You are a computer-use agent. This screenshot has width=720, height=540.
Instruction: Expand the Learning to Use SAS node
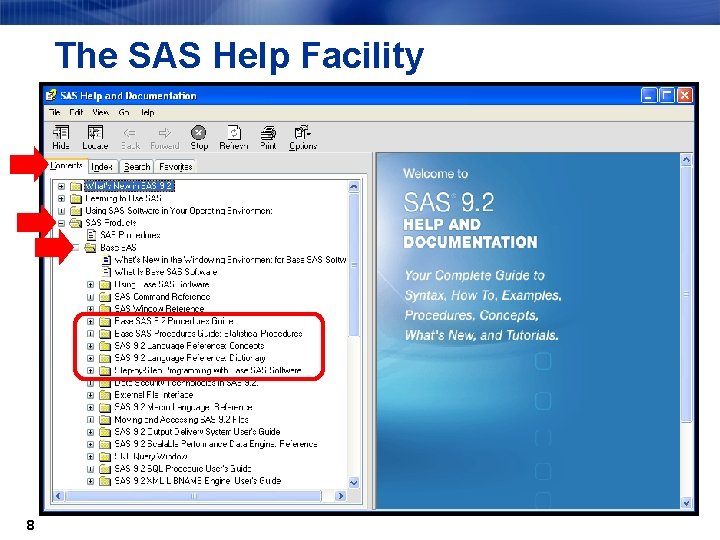(61, 199)
